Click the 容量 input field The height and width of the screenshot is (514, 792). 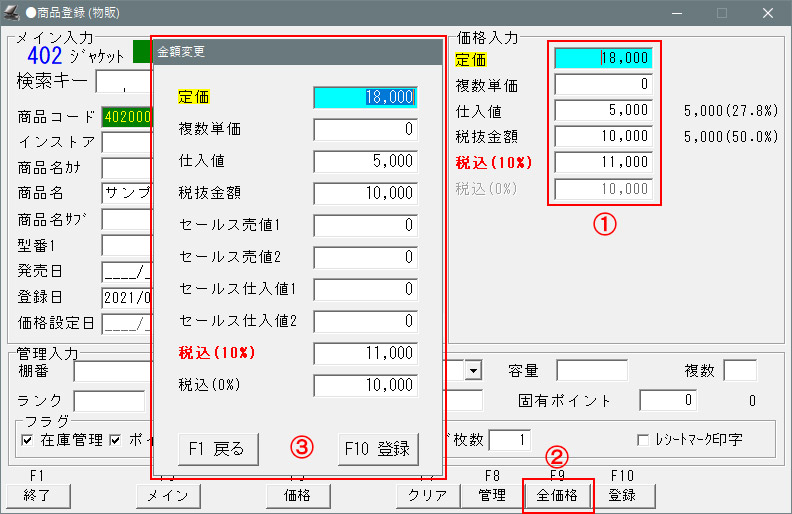click(x=592, y=371)
